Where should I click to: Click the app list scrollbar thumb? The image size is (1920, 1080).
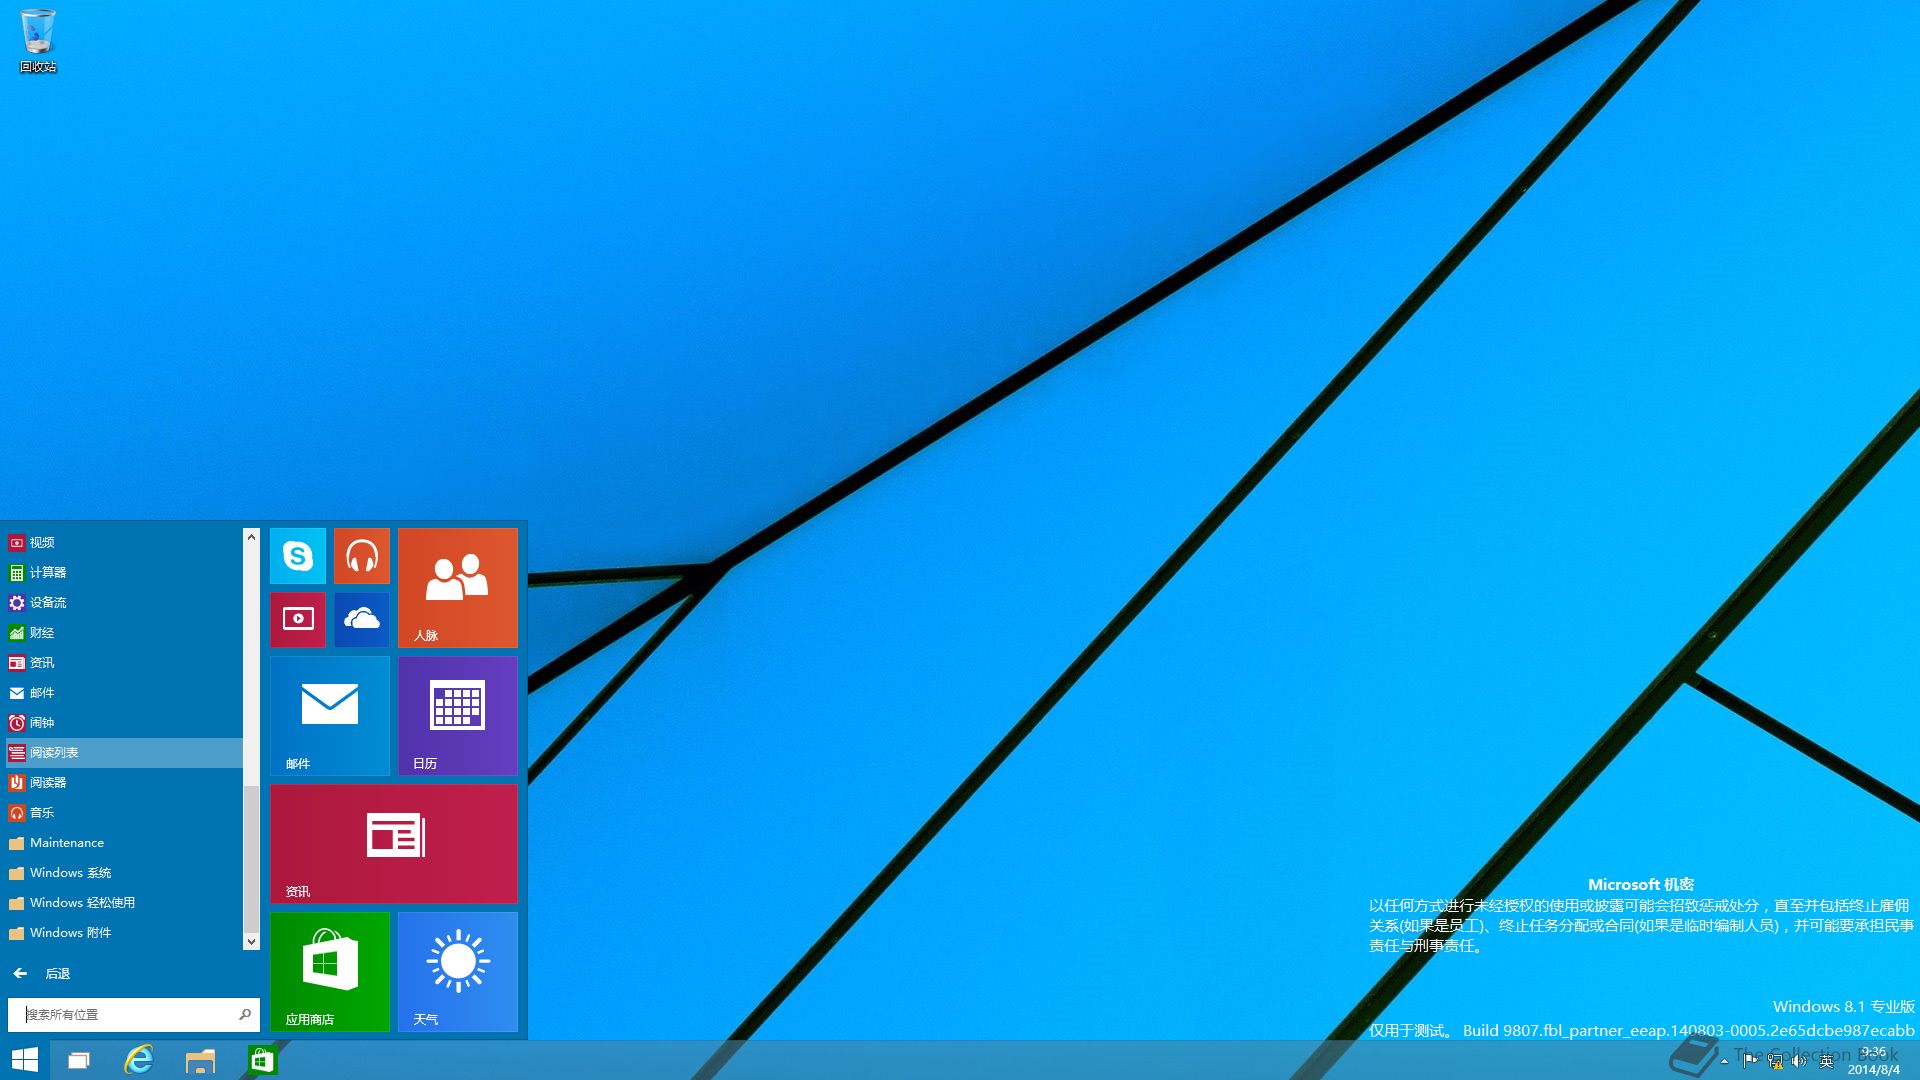[x=251, y=859]
